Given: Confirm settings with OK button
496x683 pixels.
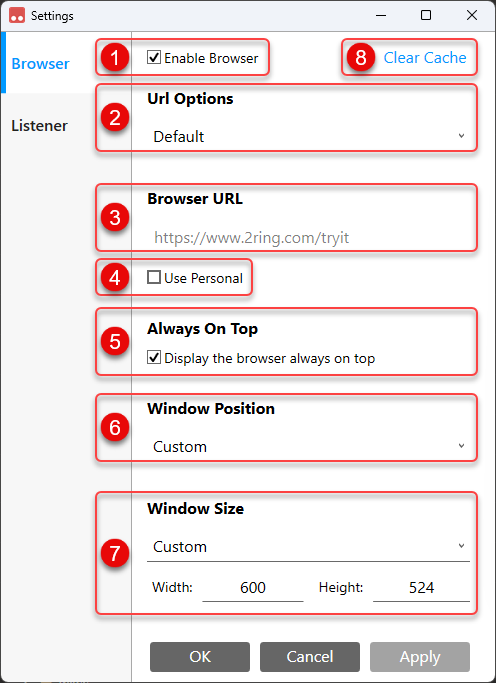Looking at the screenshot, I should coord(200,656).
